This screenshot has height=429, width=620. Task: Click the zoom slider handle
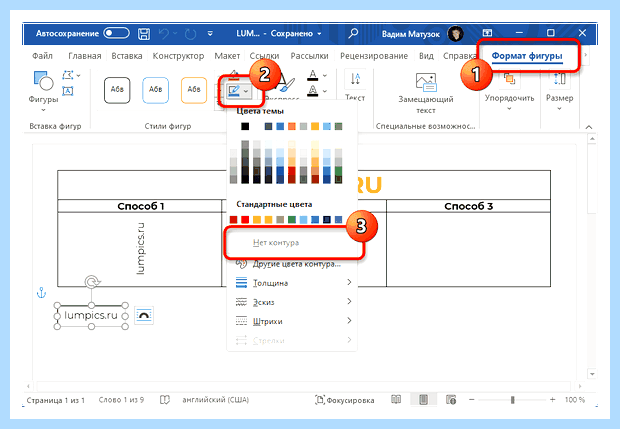[x=512, y=400]
